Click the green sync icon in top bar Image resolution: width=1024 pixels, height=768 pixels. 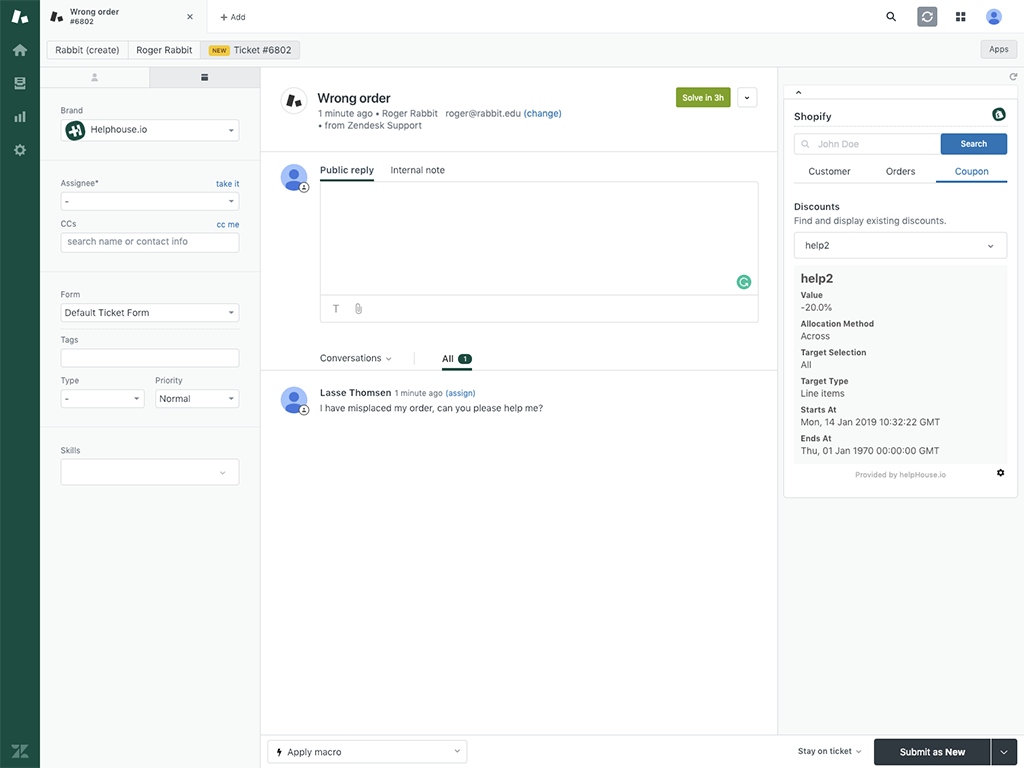pyautogui.click(x=926, y=16)
